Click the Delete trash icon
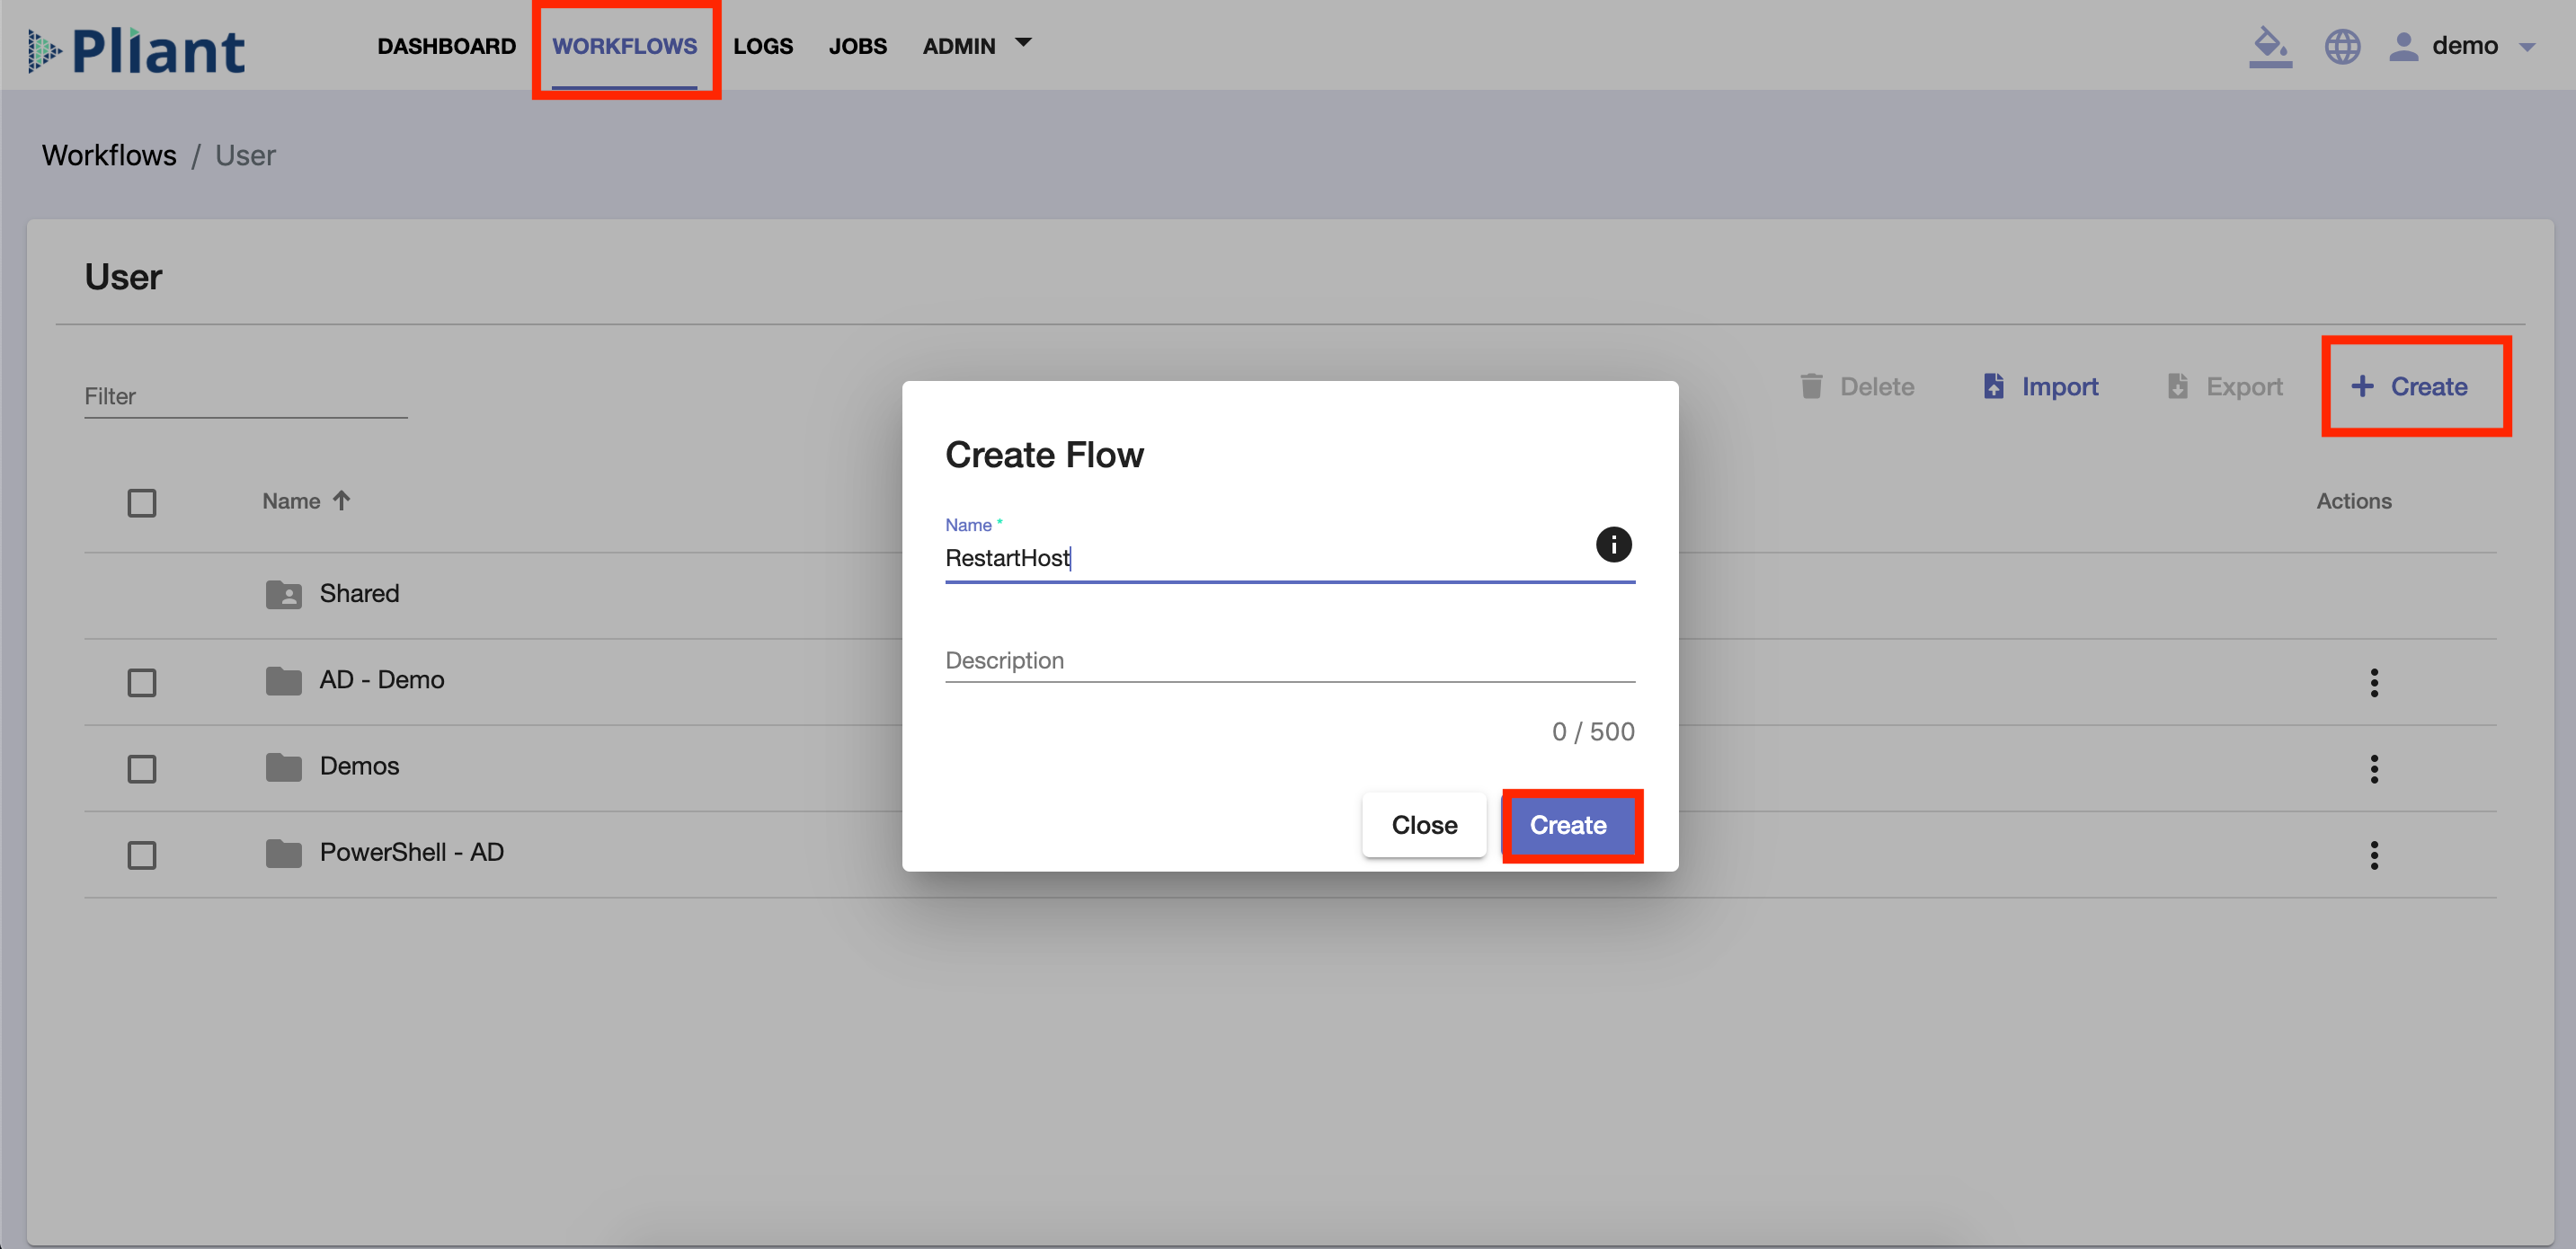 tap(1811, 386)
